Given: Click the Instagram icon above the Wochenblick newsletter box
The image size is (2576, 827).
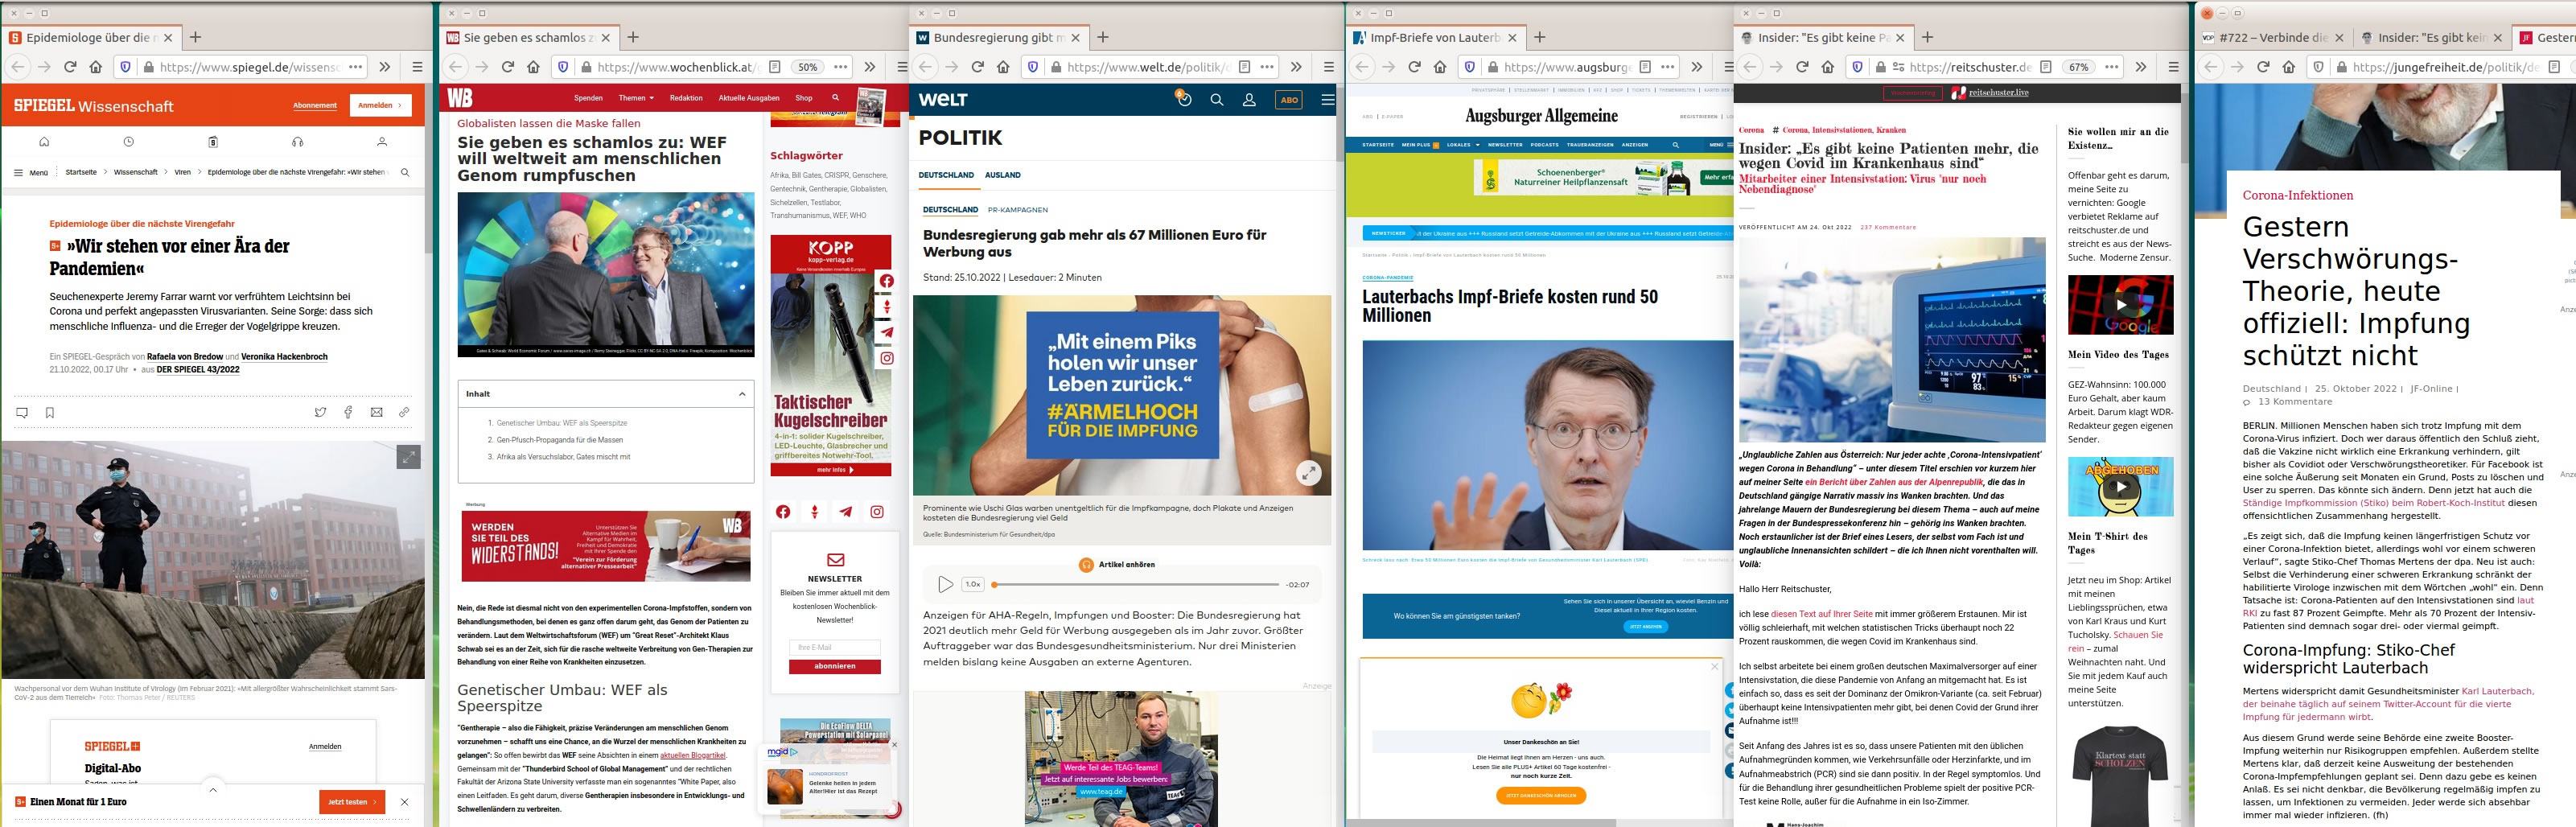Looking at the screenshot, I should pos(876,512).
